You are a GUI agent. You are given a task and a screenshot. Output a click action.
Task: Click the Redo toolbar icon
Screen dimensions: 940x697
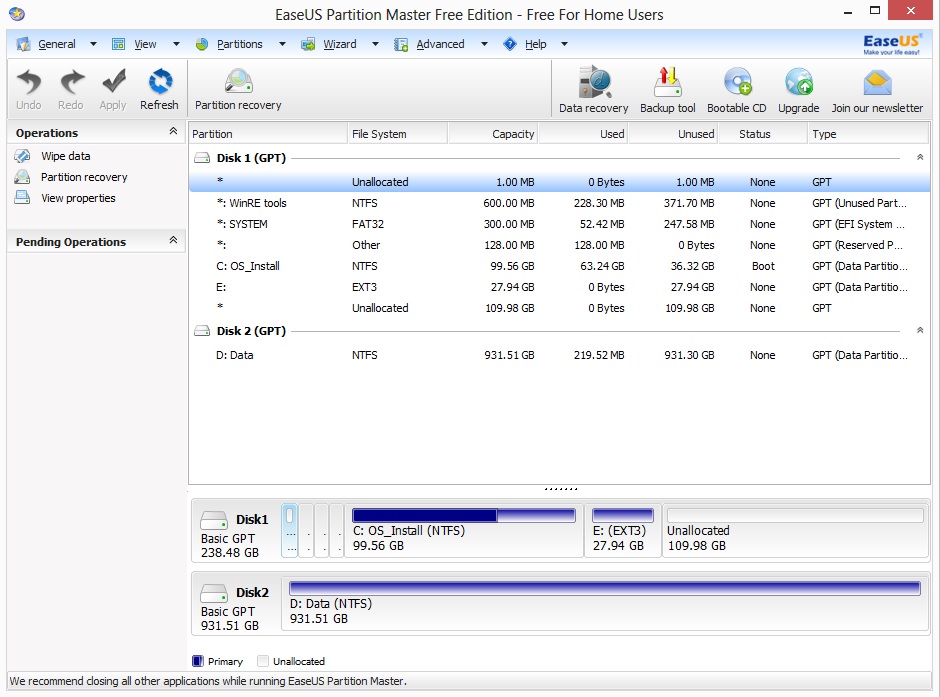71,82
